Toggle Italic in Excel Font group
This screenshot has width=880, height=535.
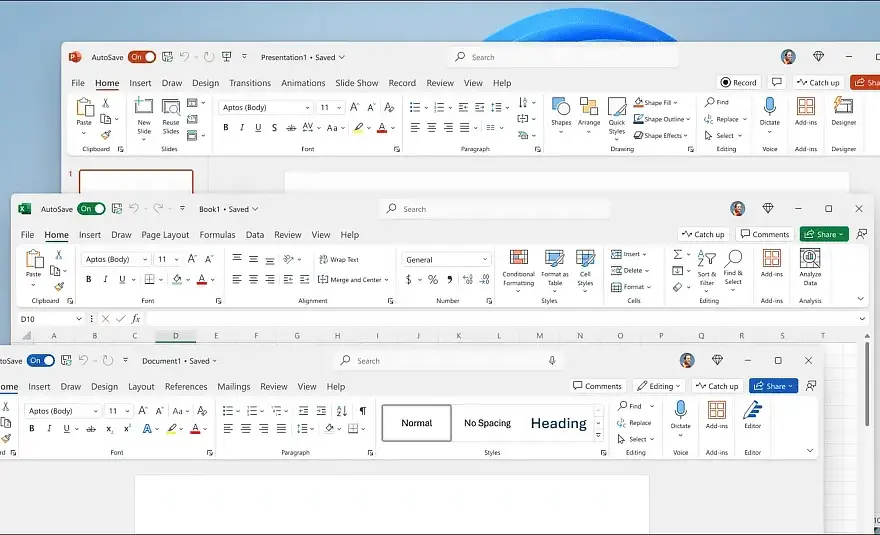(x=105, y=280)
